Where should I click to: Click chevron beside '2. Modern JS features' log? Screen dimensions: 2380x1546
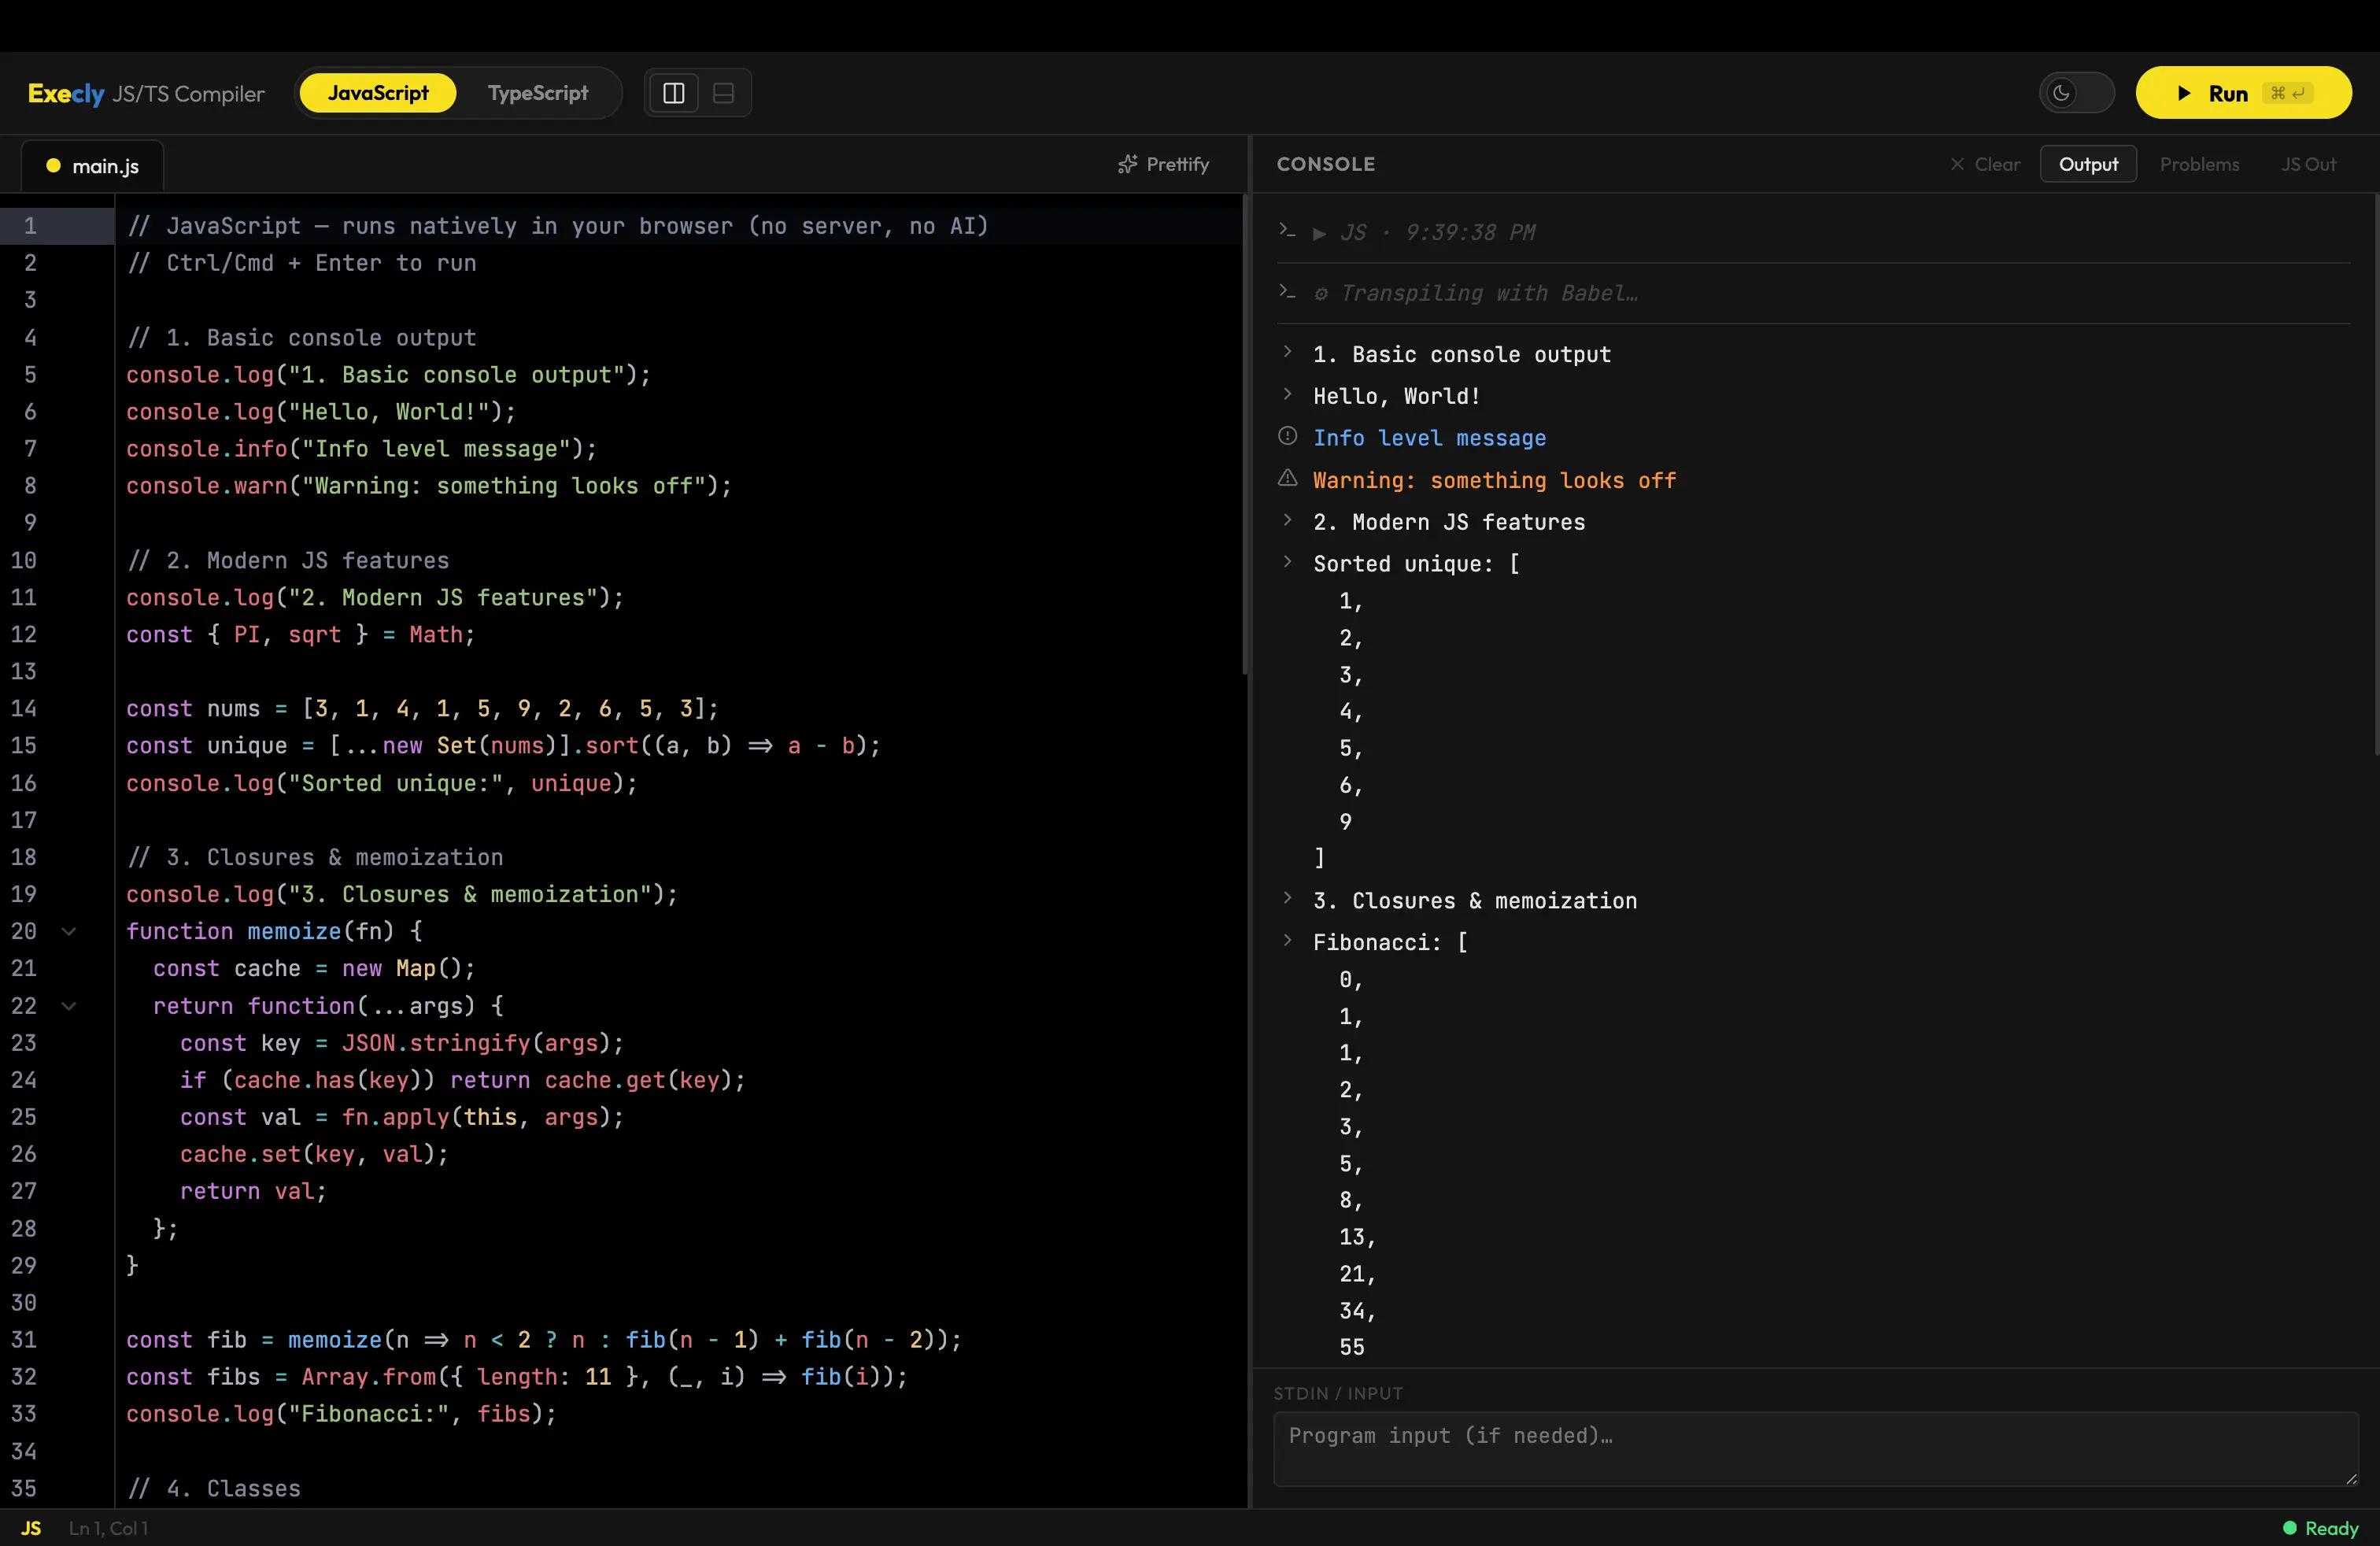(x=1288, y=520)
